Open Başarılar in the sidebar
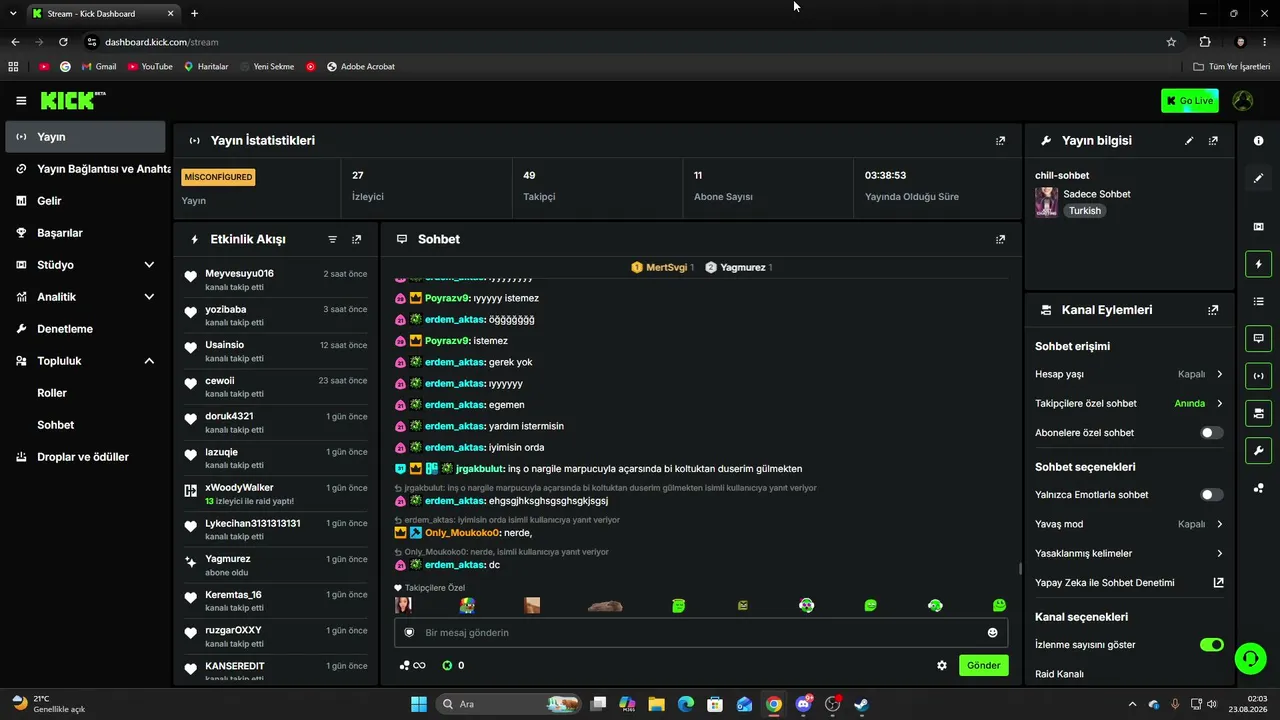Screen dimensions: 1280x720 pos(85,233)
